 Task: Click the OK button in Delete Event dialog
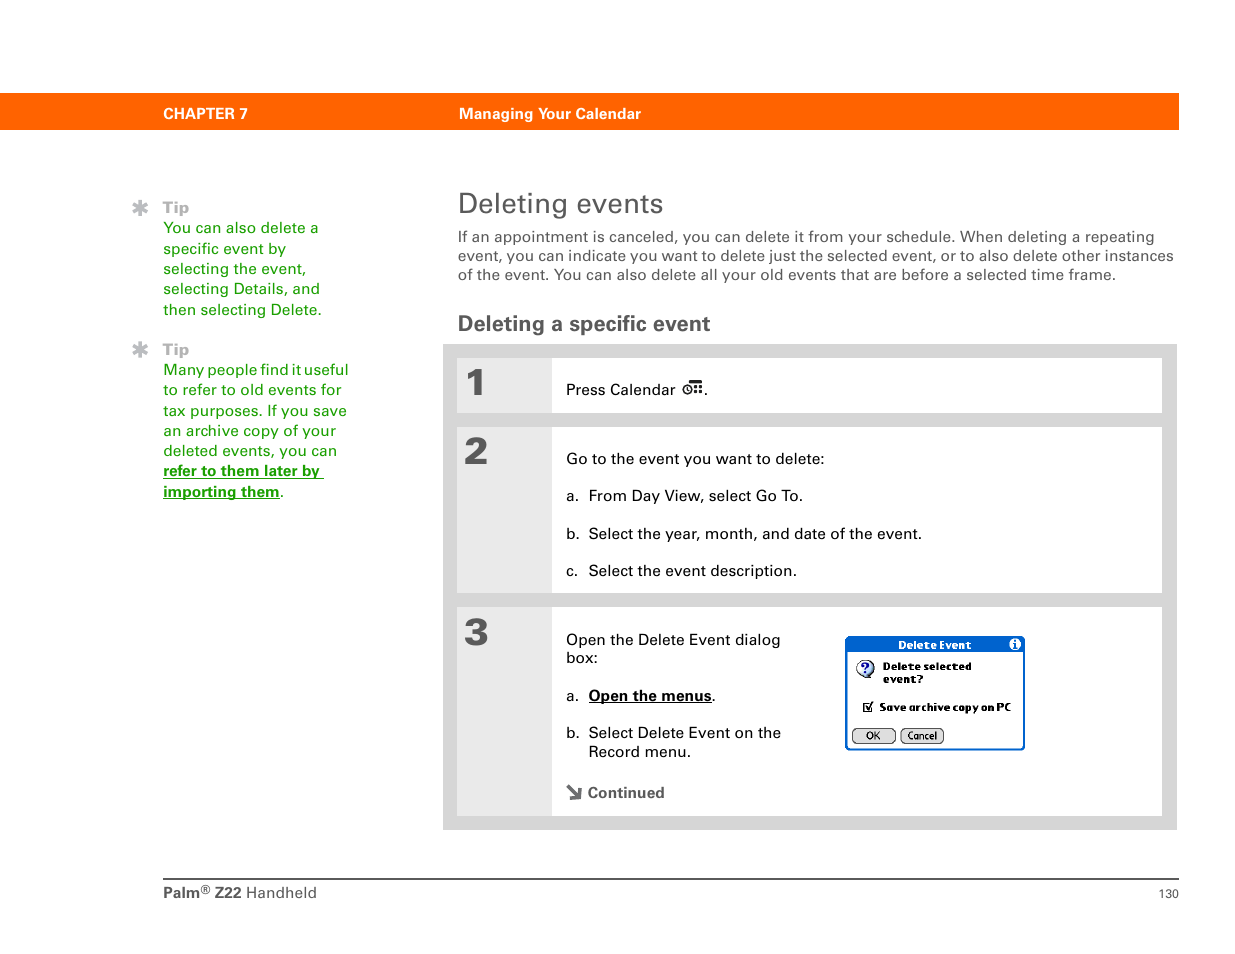coord(873,736)
